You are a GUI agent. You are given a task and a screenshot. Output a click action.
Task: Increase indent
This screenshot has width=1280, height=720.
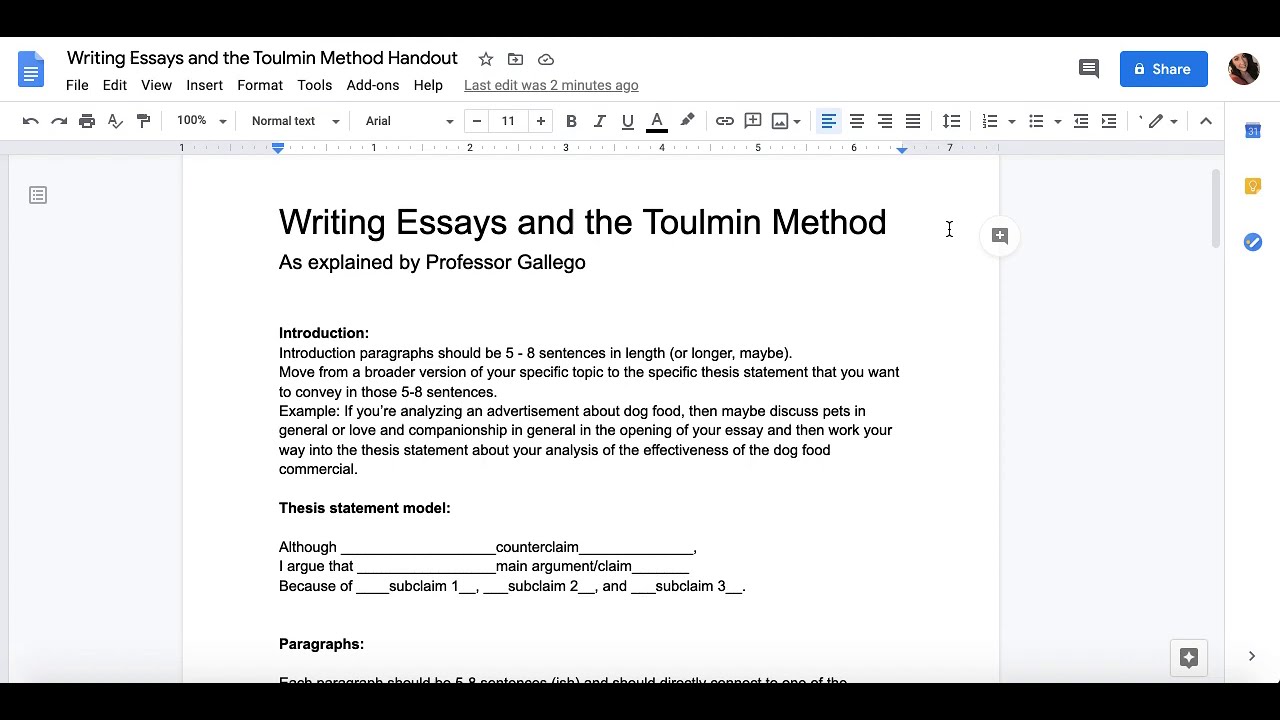click(x=1109, y=121)
